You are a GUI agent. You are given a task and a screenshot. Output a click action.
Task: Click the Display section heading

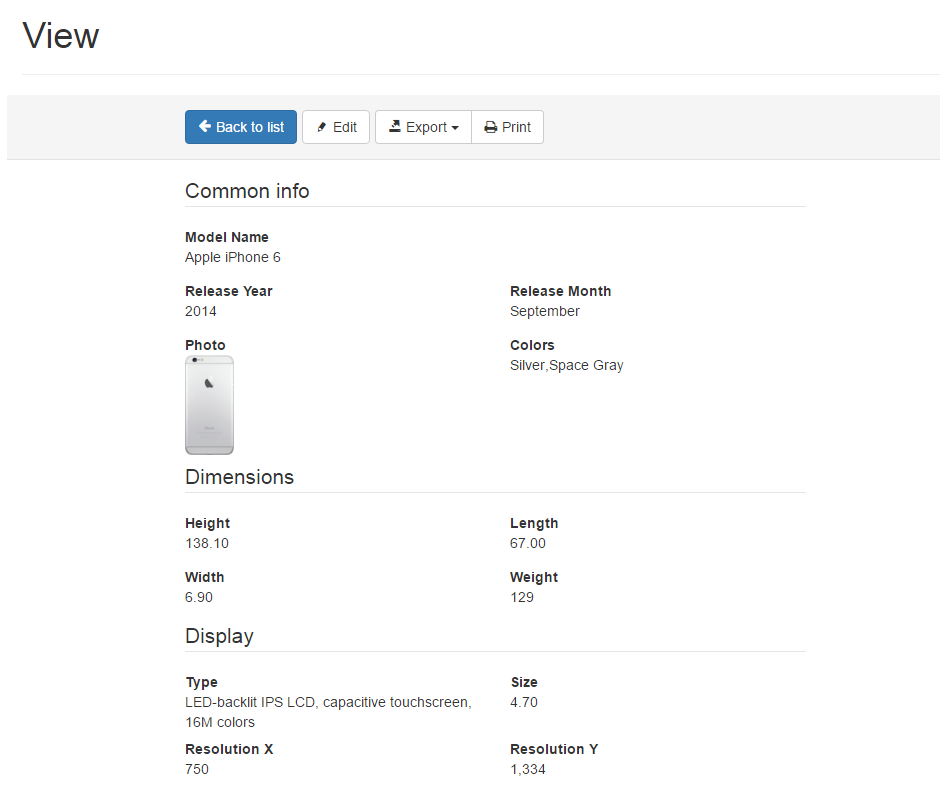219,636
